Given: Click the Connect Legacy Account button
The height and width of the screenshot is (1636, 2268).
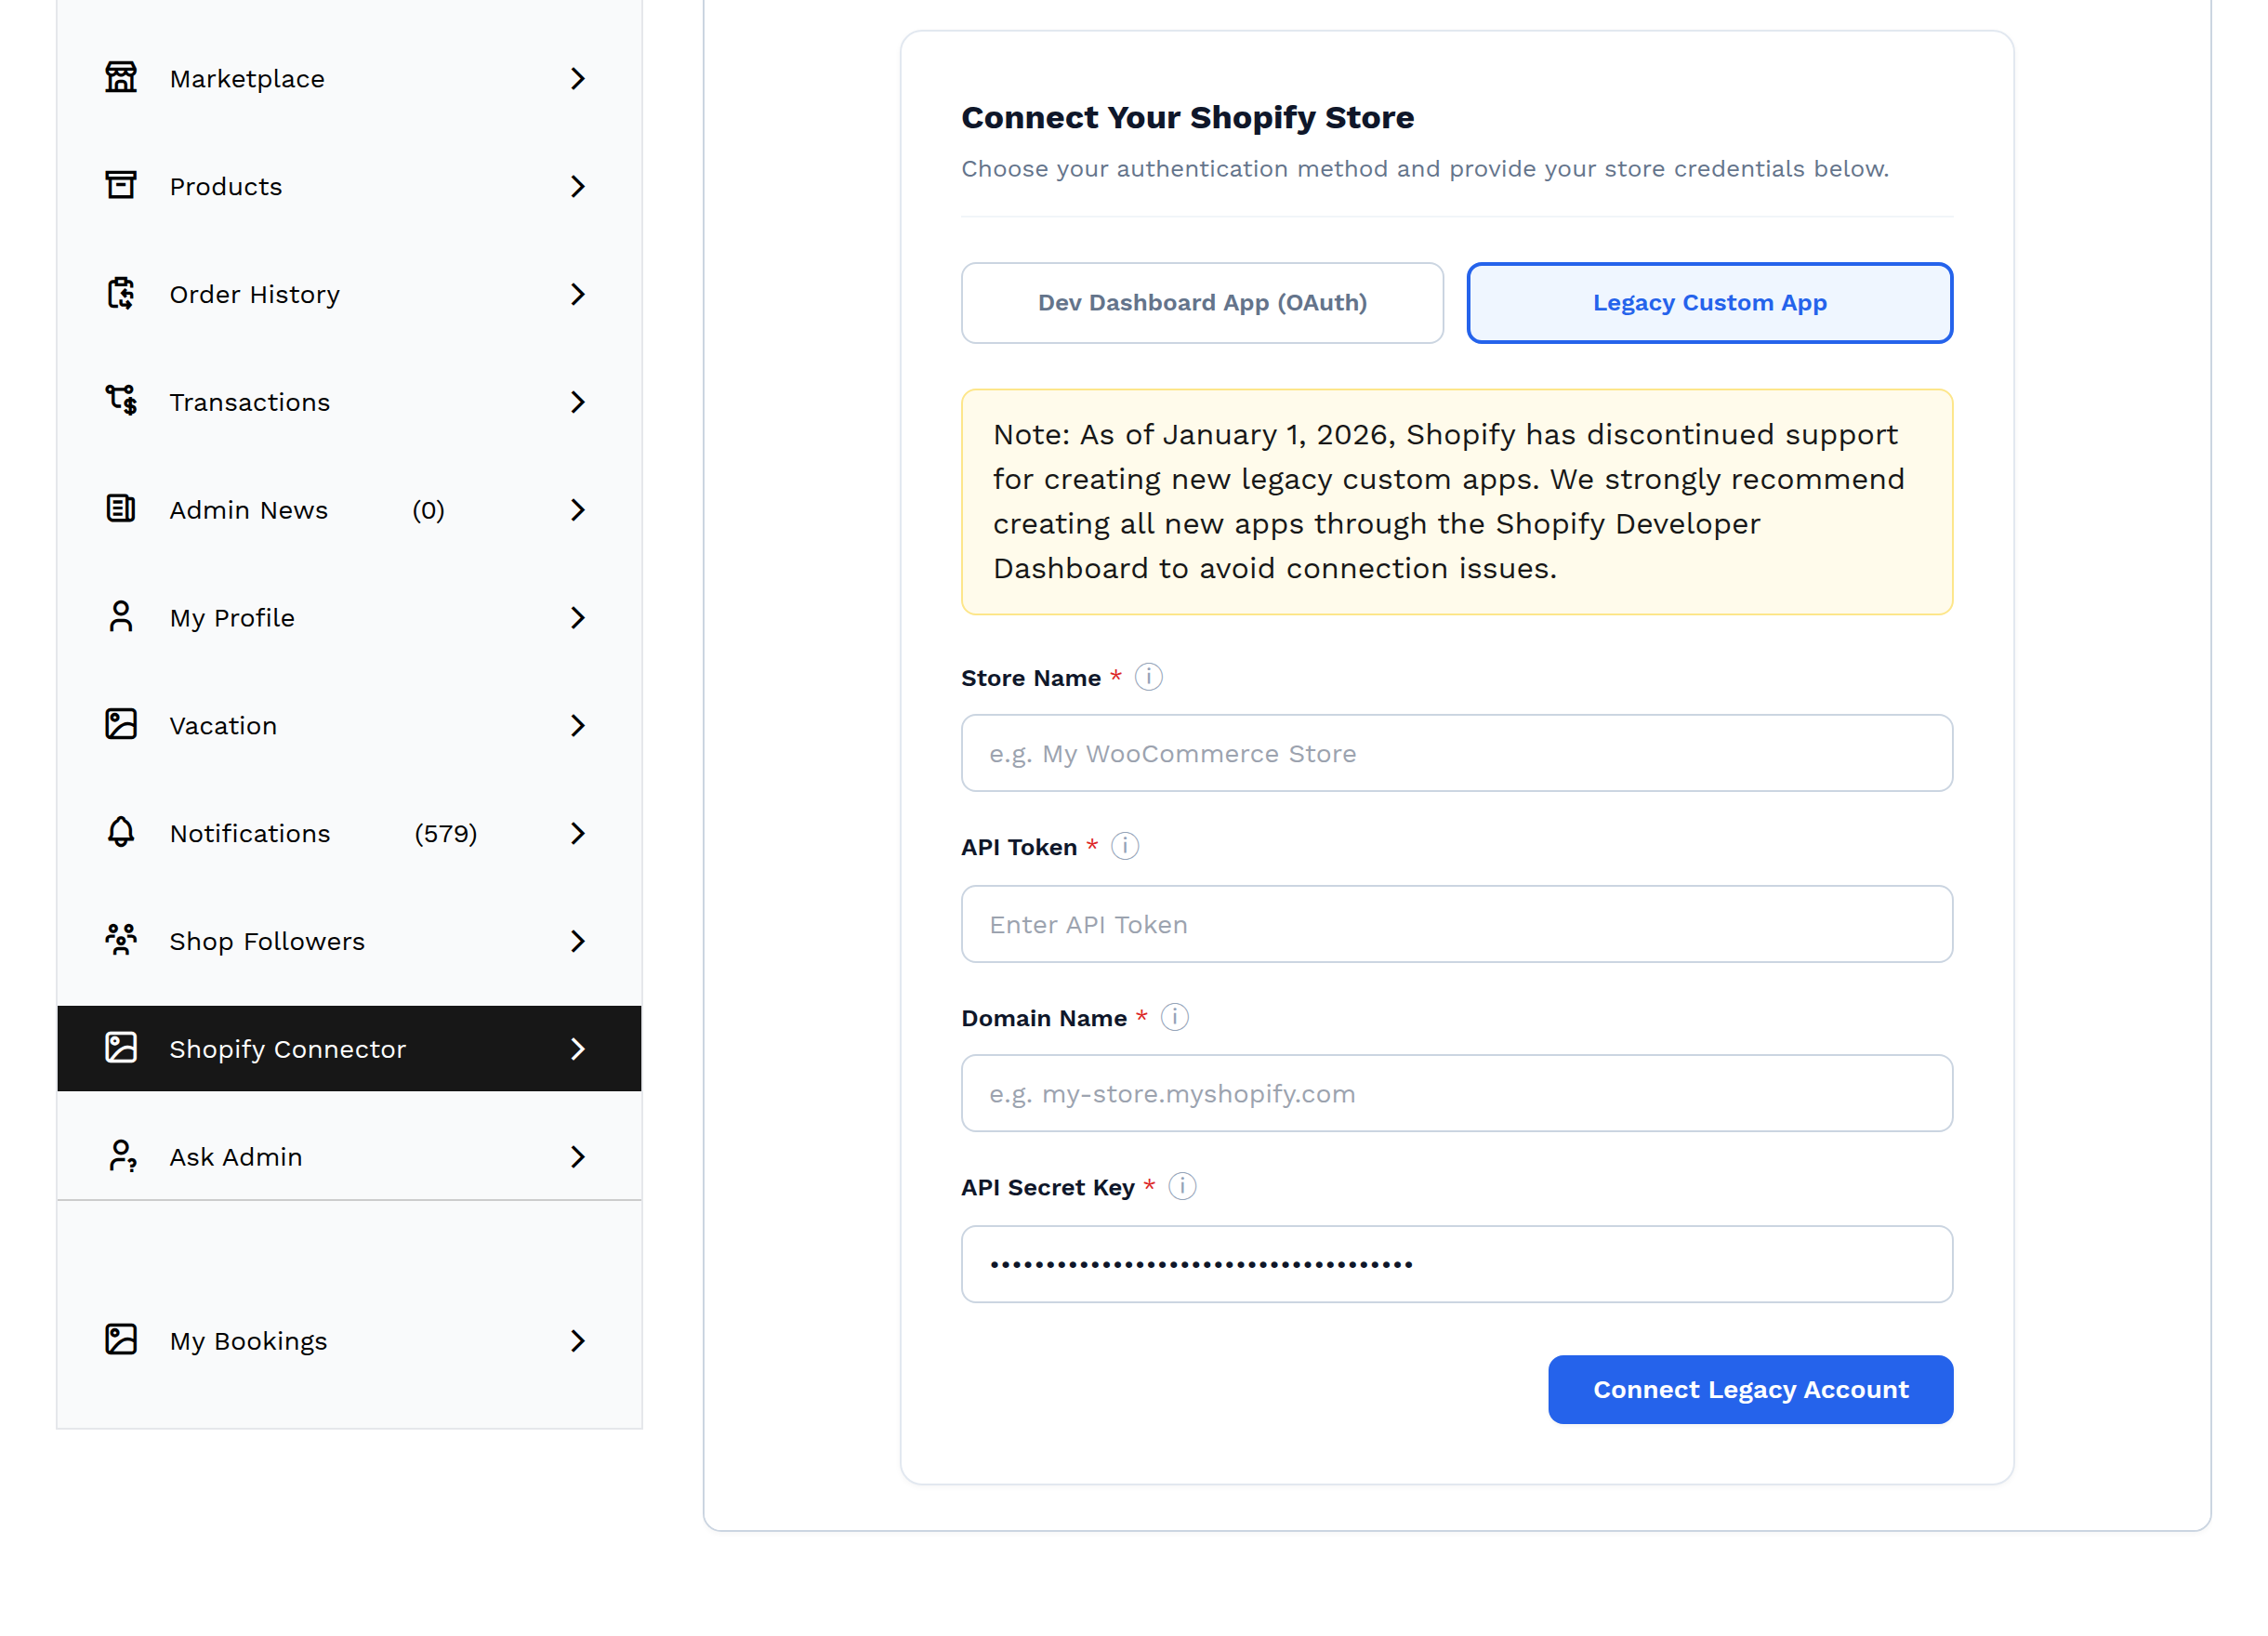Looking at the screenshot, I should coord(1751,1391).
